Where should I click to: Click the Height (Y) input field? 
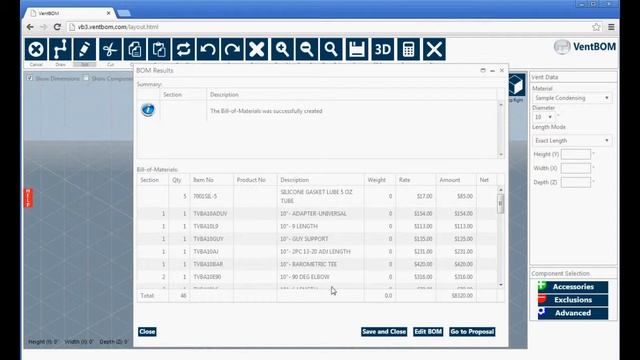(x=576, y=154)
